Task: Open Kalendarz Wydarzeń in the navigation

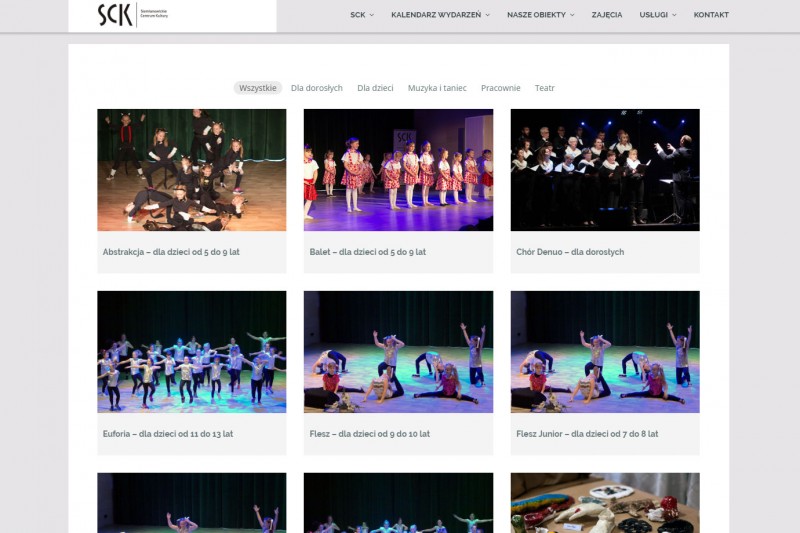Action: [436, 15]
